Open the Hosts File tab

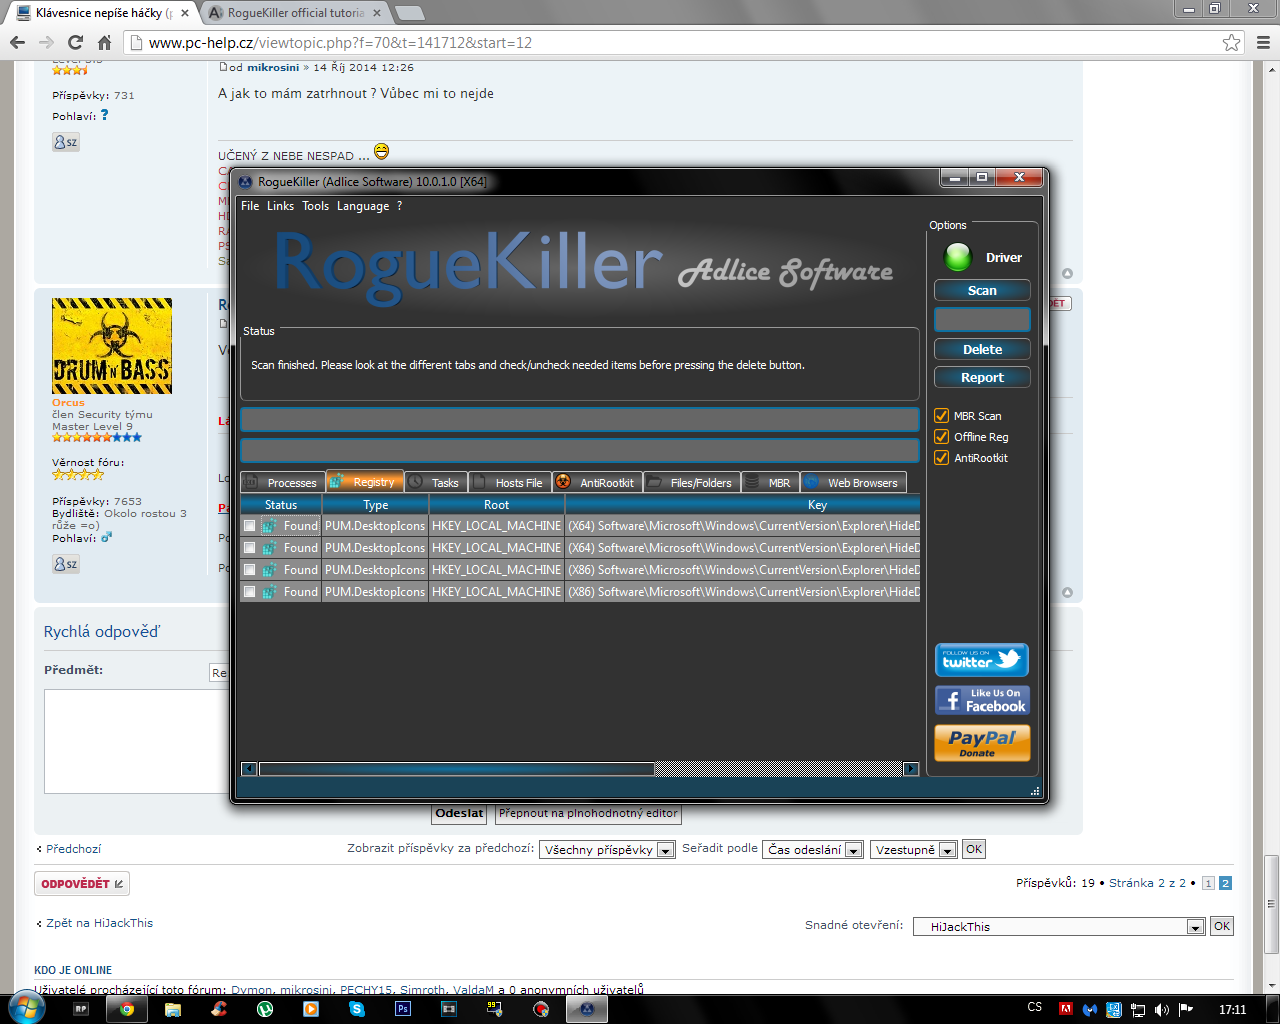(510, 482)
